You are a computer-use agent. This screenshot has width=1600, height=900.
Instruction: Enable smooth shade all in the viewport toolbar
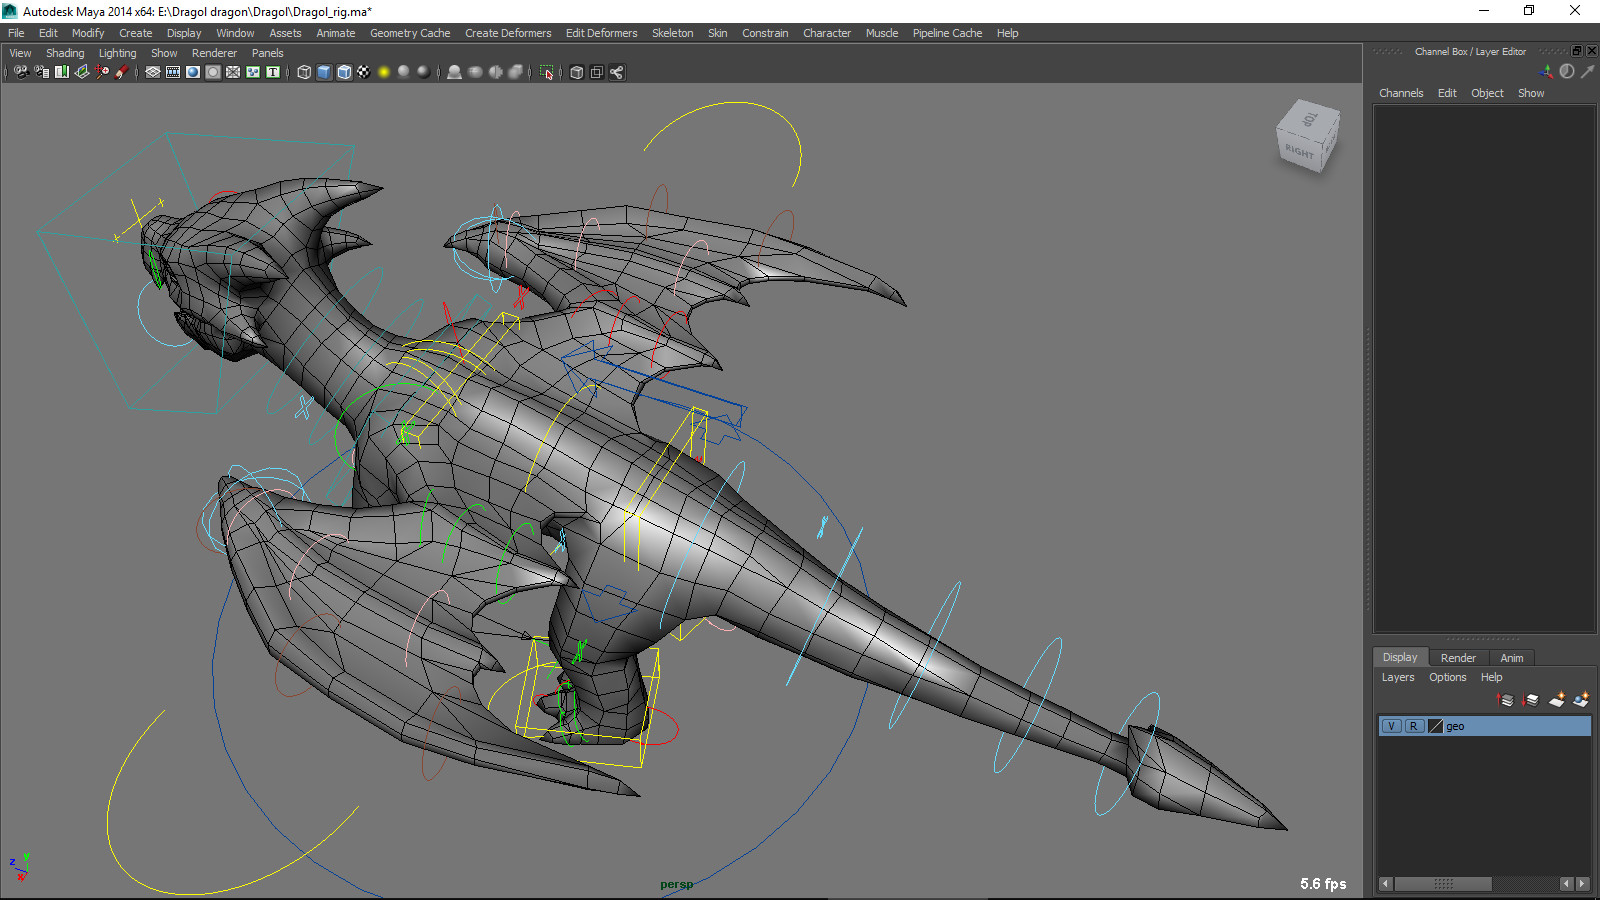[324, 72]
